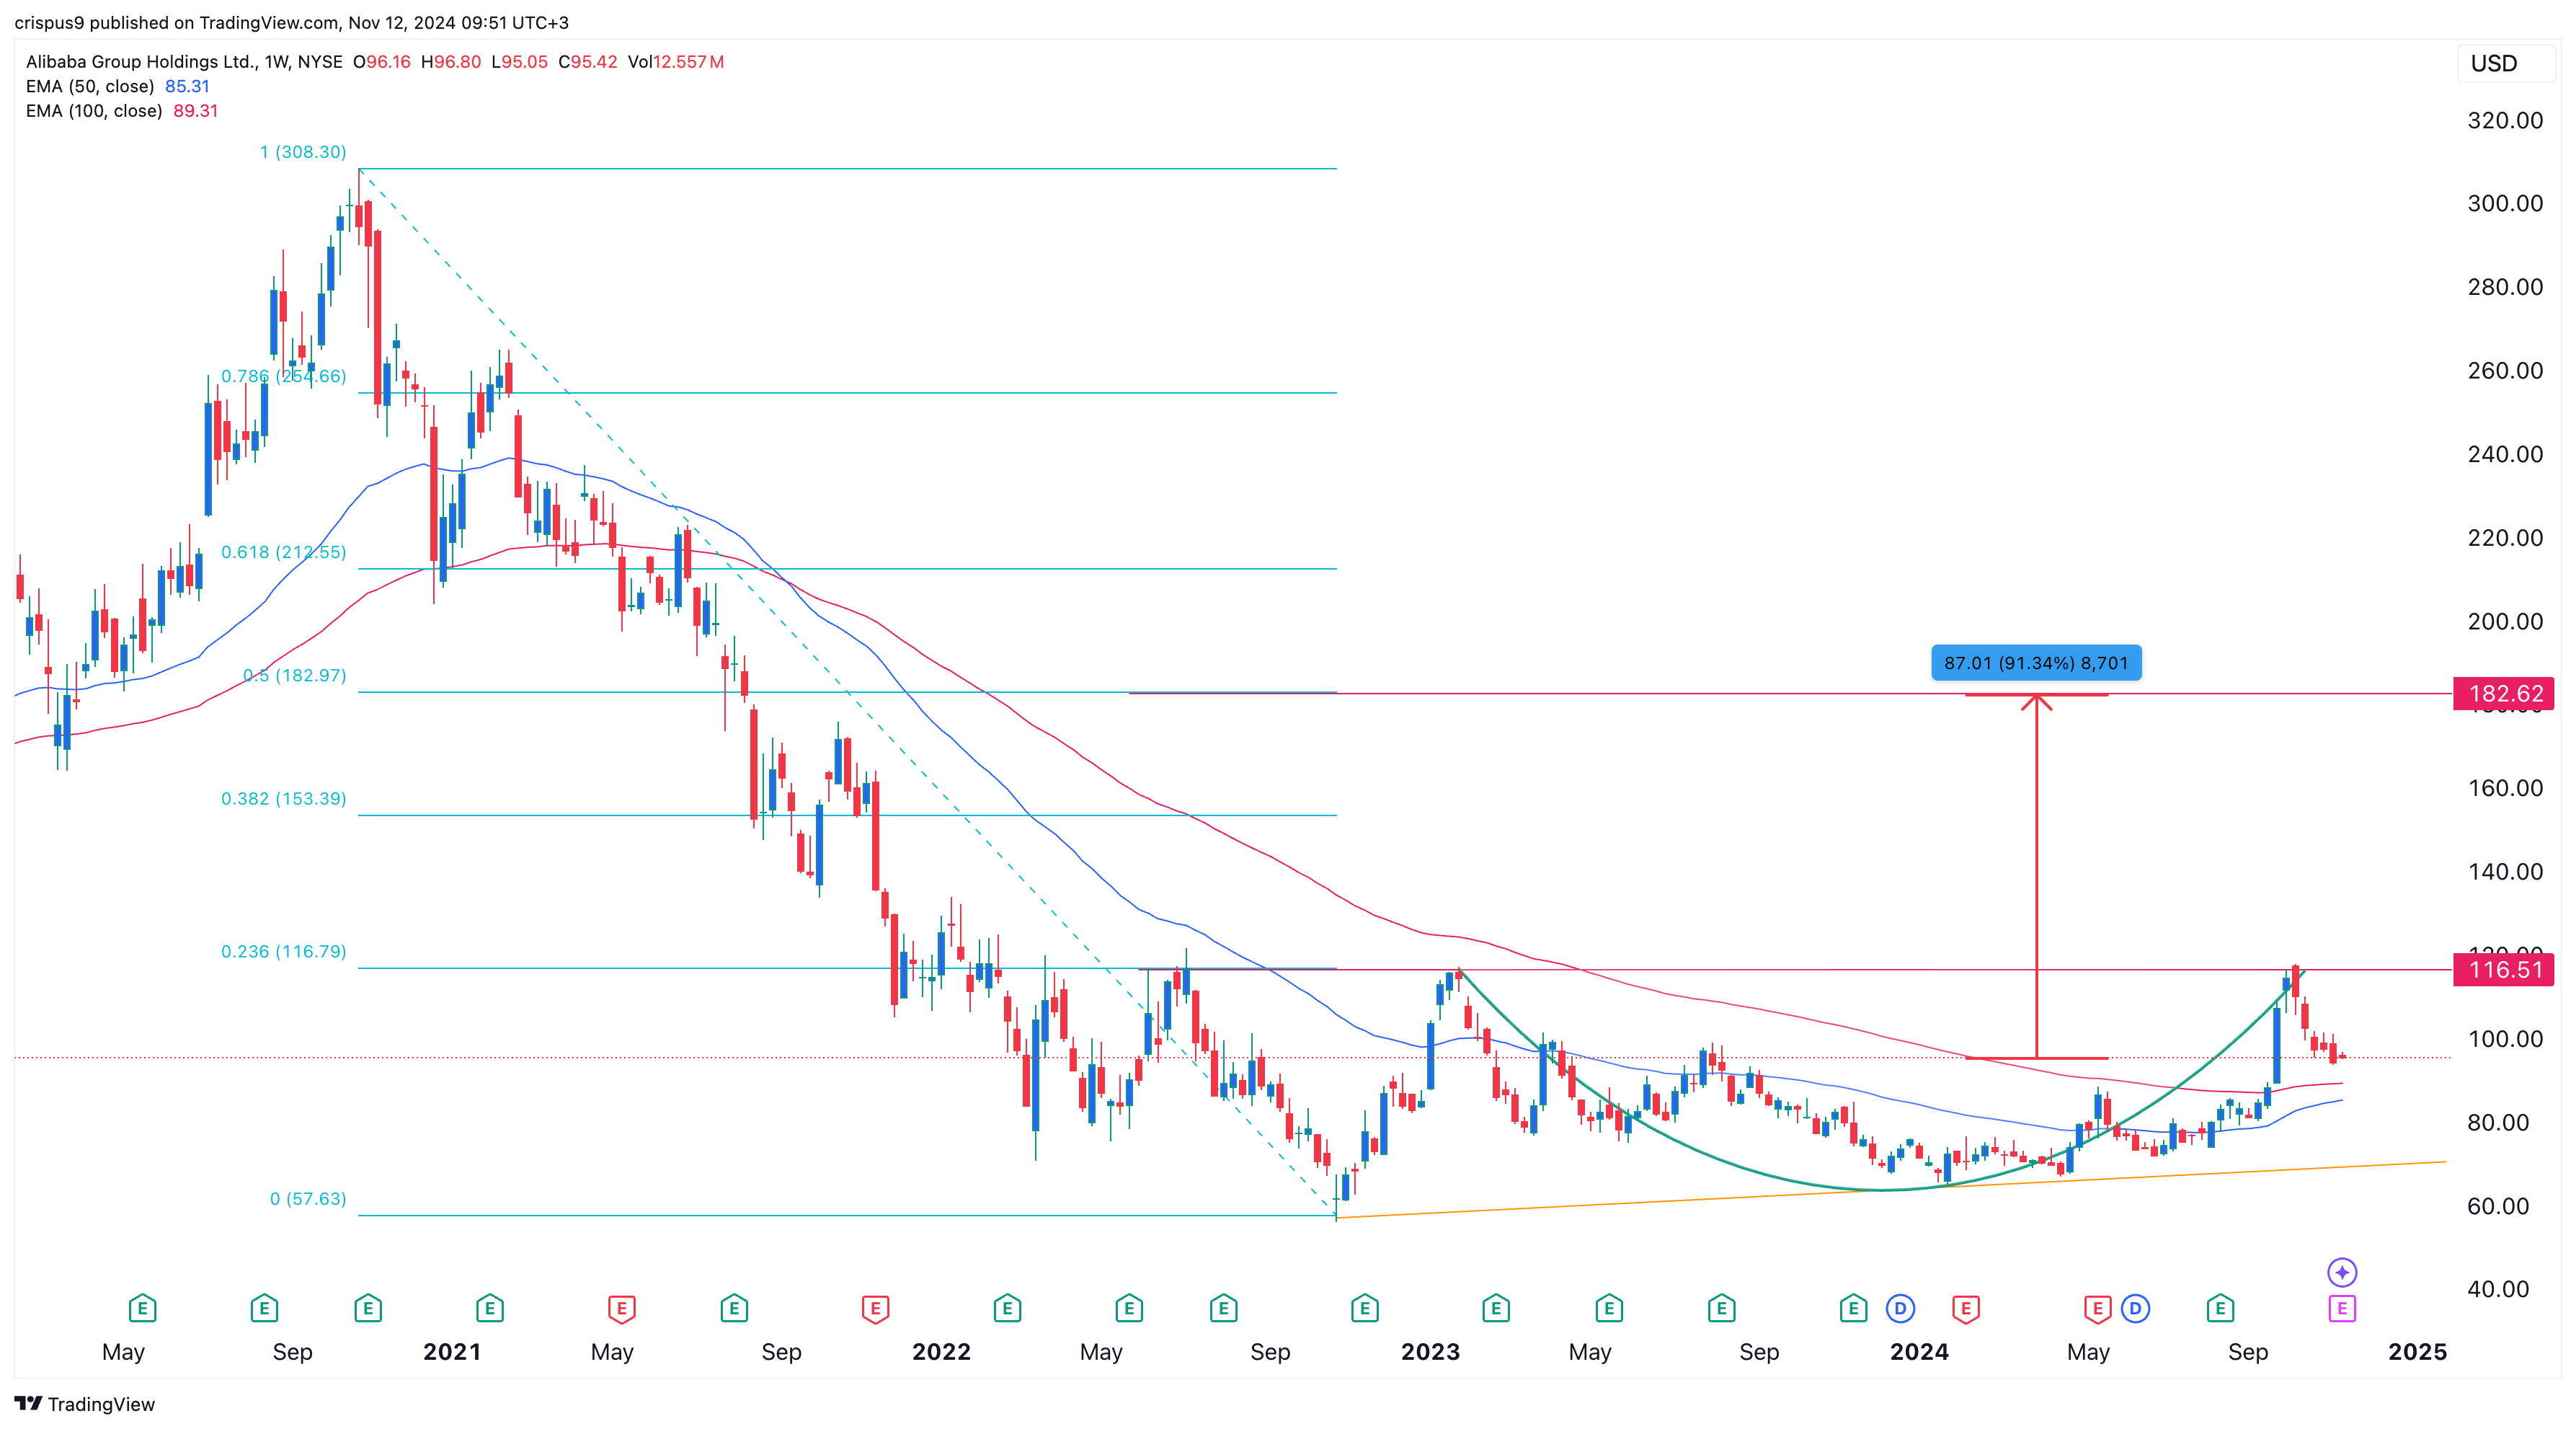2576x1429 pixels.
Task: Click the crispus9 published on TradingView.com caption
Action: tap(291, 22)
